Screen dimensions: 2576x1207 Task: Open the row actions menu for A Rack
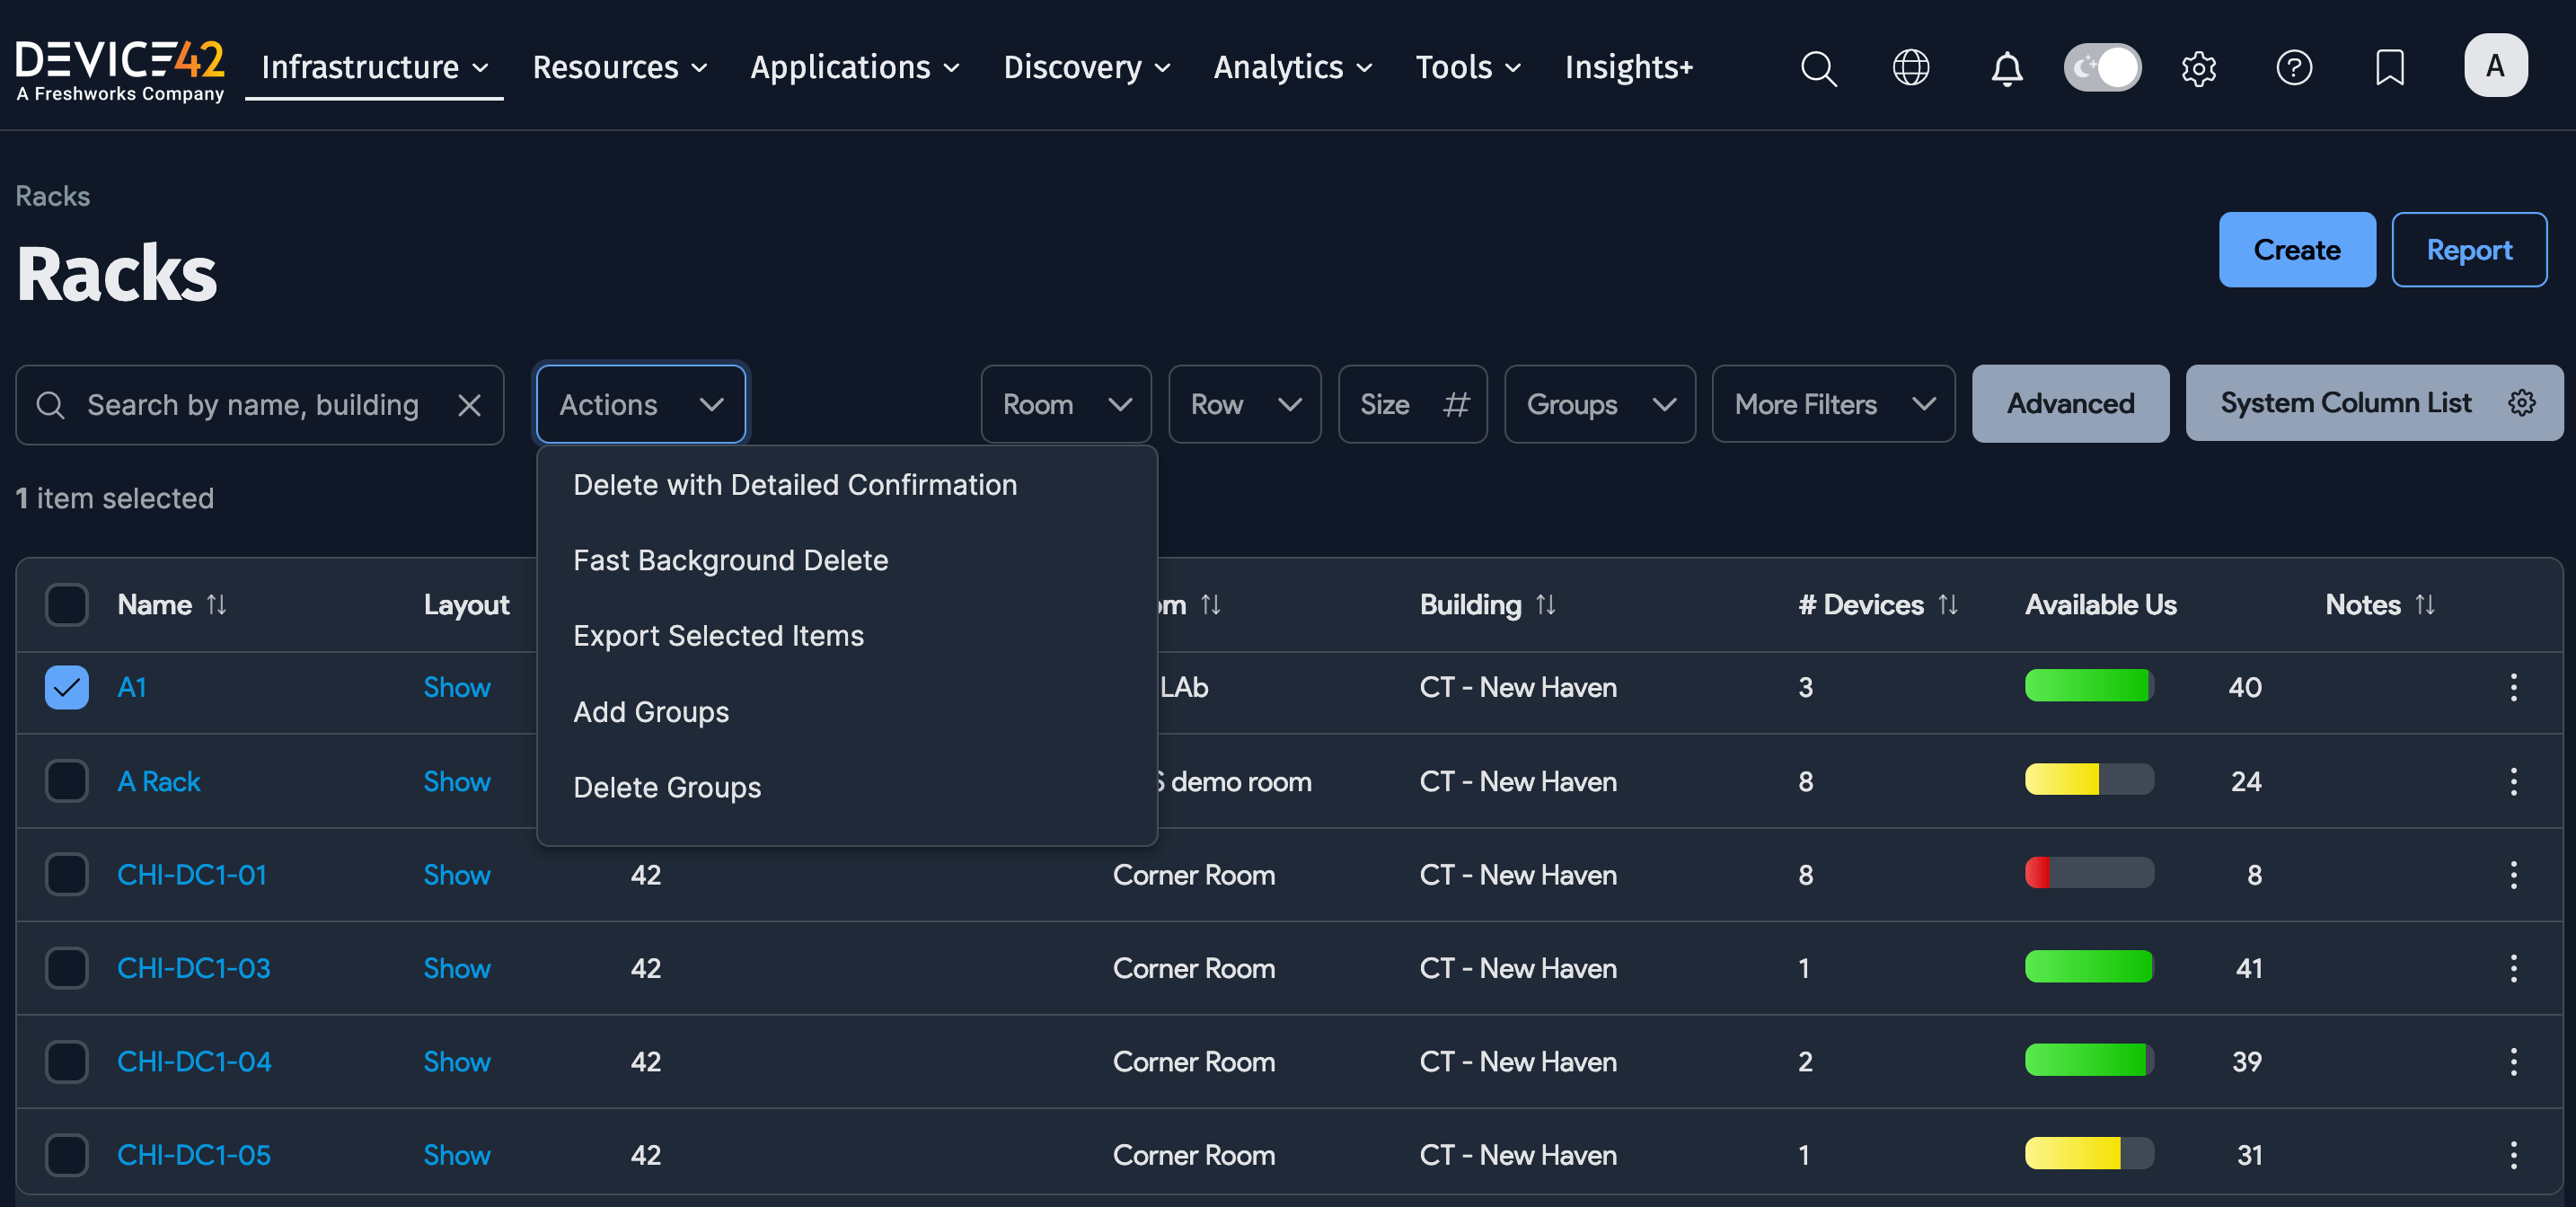[x=2515, y=781]
